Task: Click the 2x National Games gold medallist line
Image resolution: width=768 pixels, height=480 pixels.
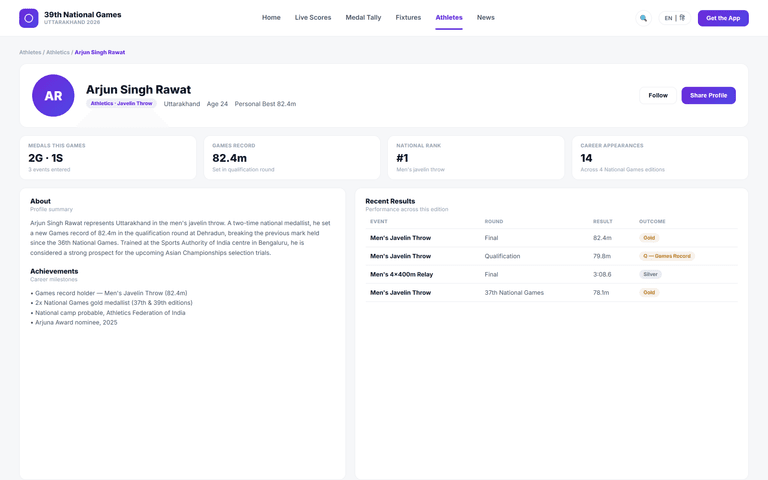Action: coord(111,303)
